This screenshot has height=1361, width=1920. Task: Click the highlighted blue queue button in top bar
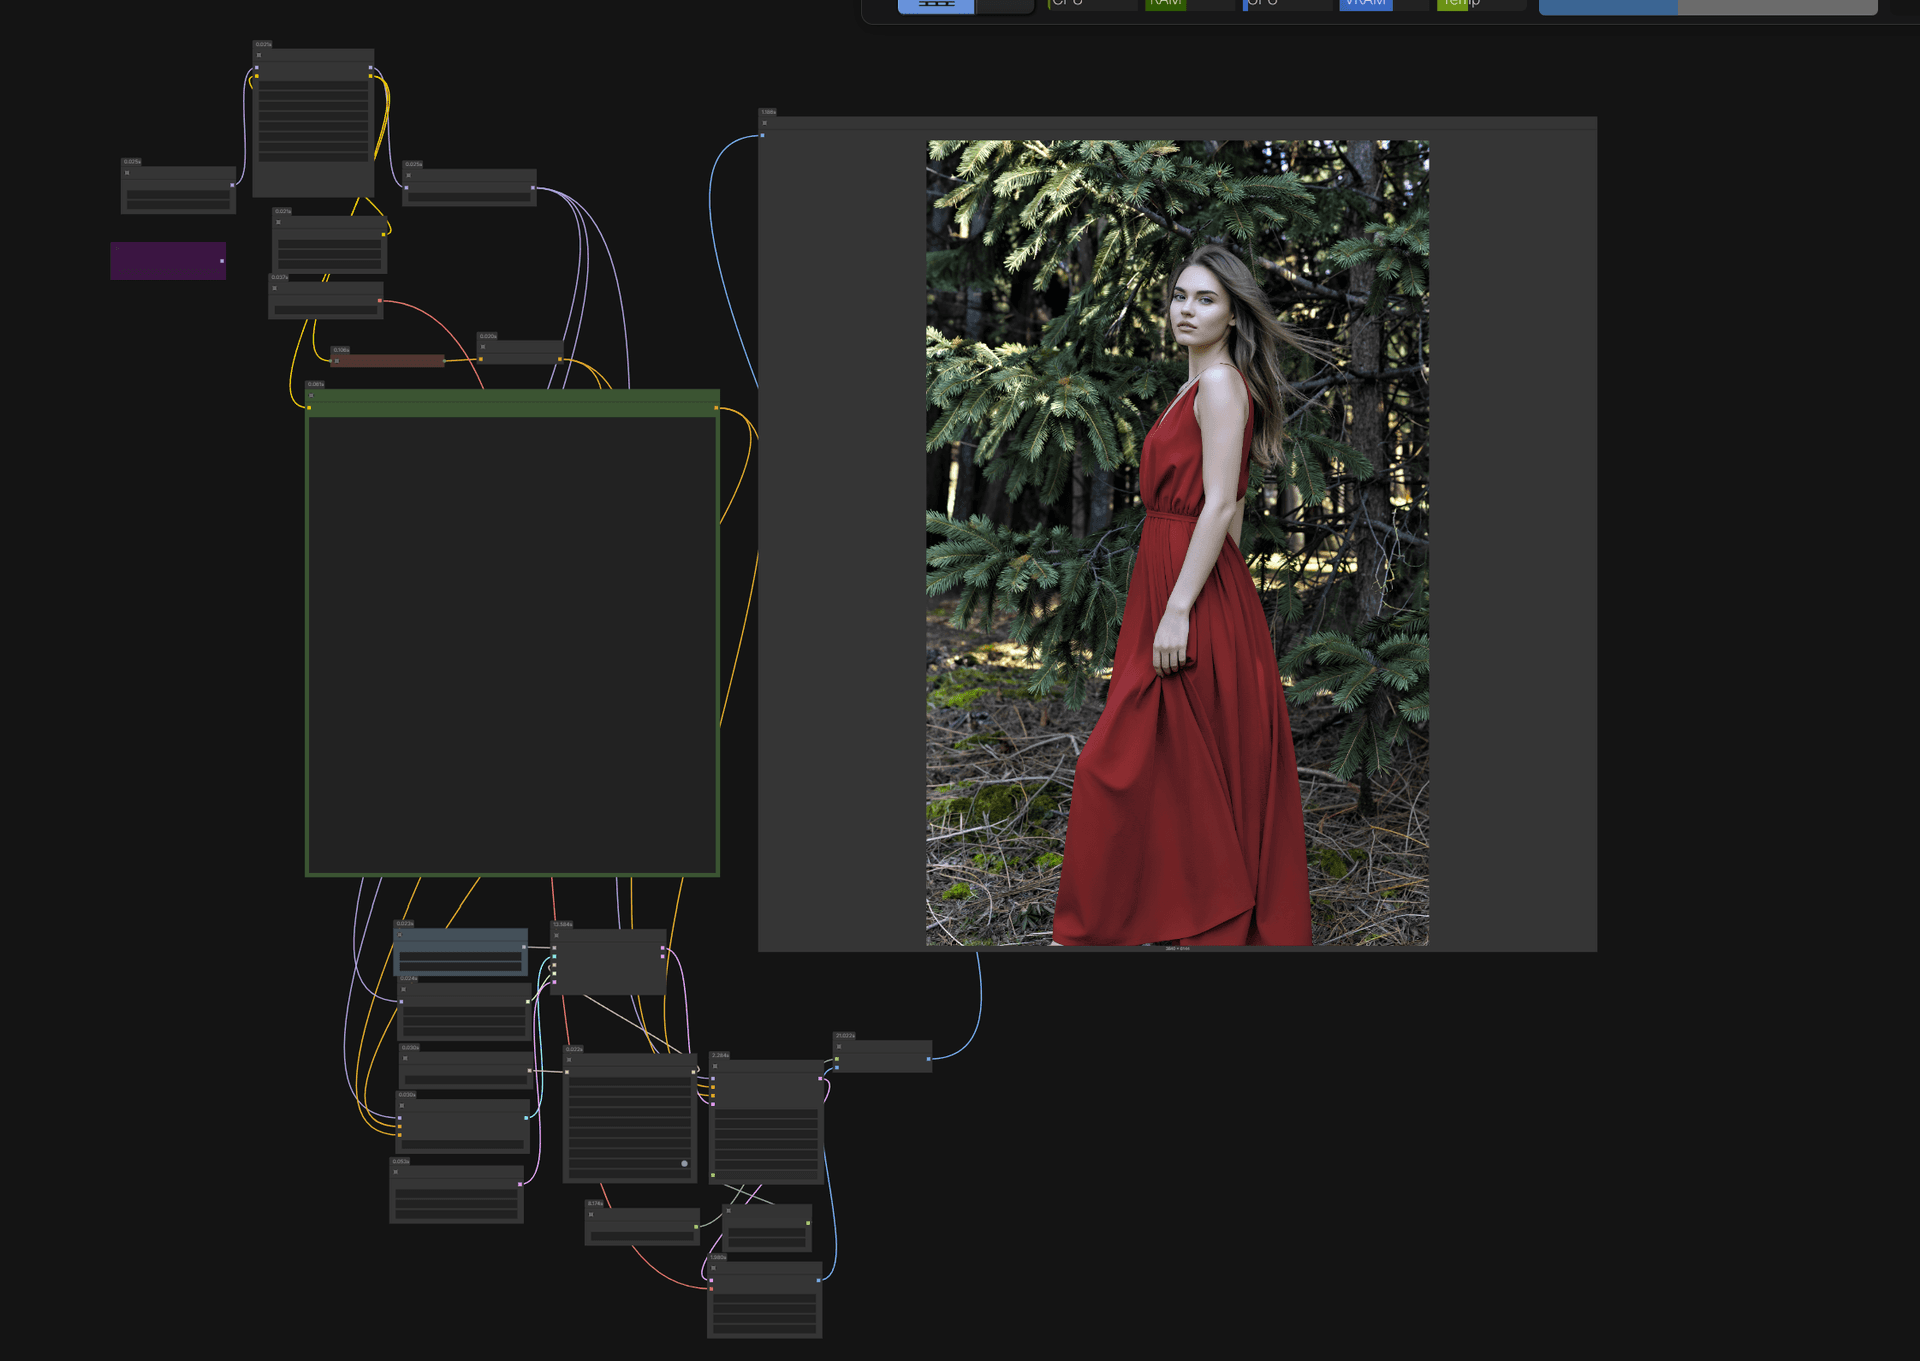pyautogui.click(x=936, y=5)
